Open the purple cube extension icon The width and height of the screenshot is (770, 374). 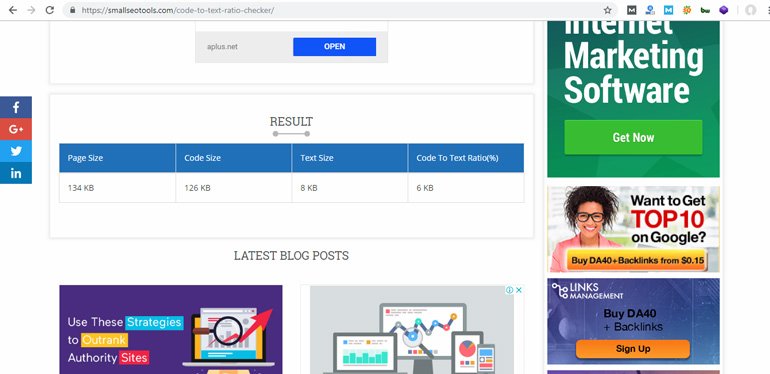coord(723,10)
